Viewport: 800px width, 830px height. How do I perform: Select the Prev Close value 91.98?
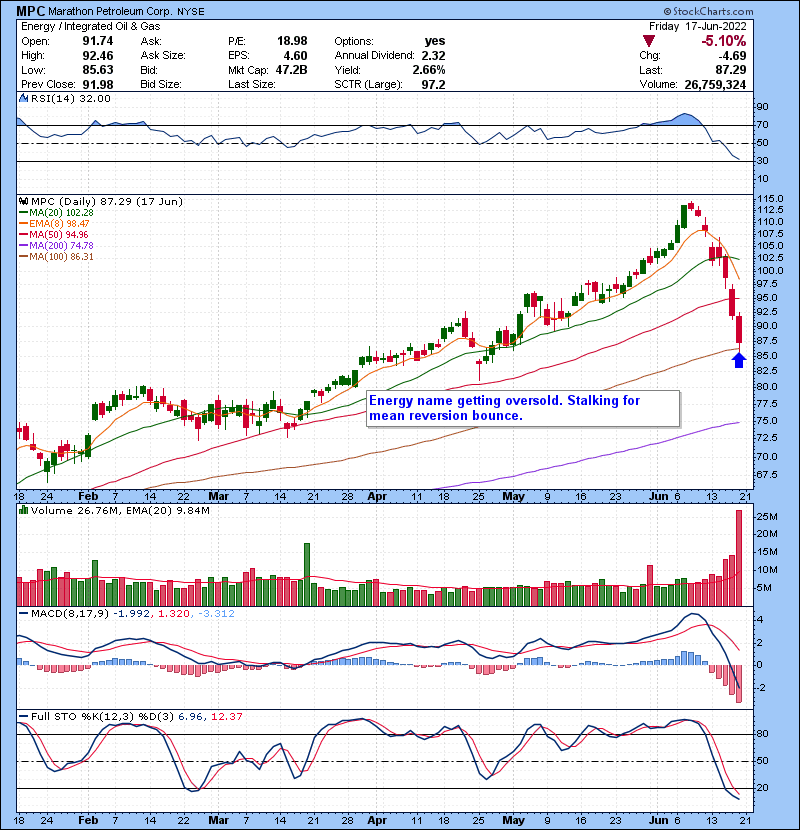(98, 84)
